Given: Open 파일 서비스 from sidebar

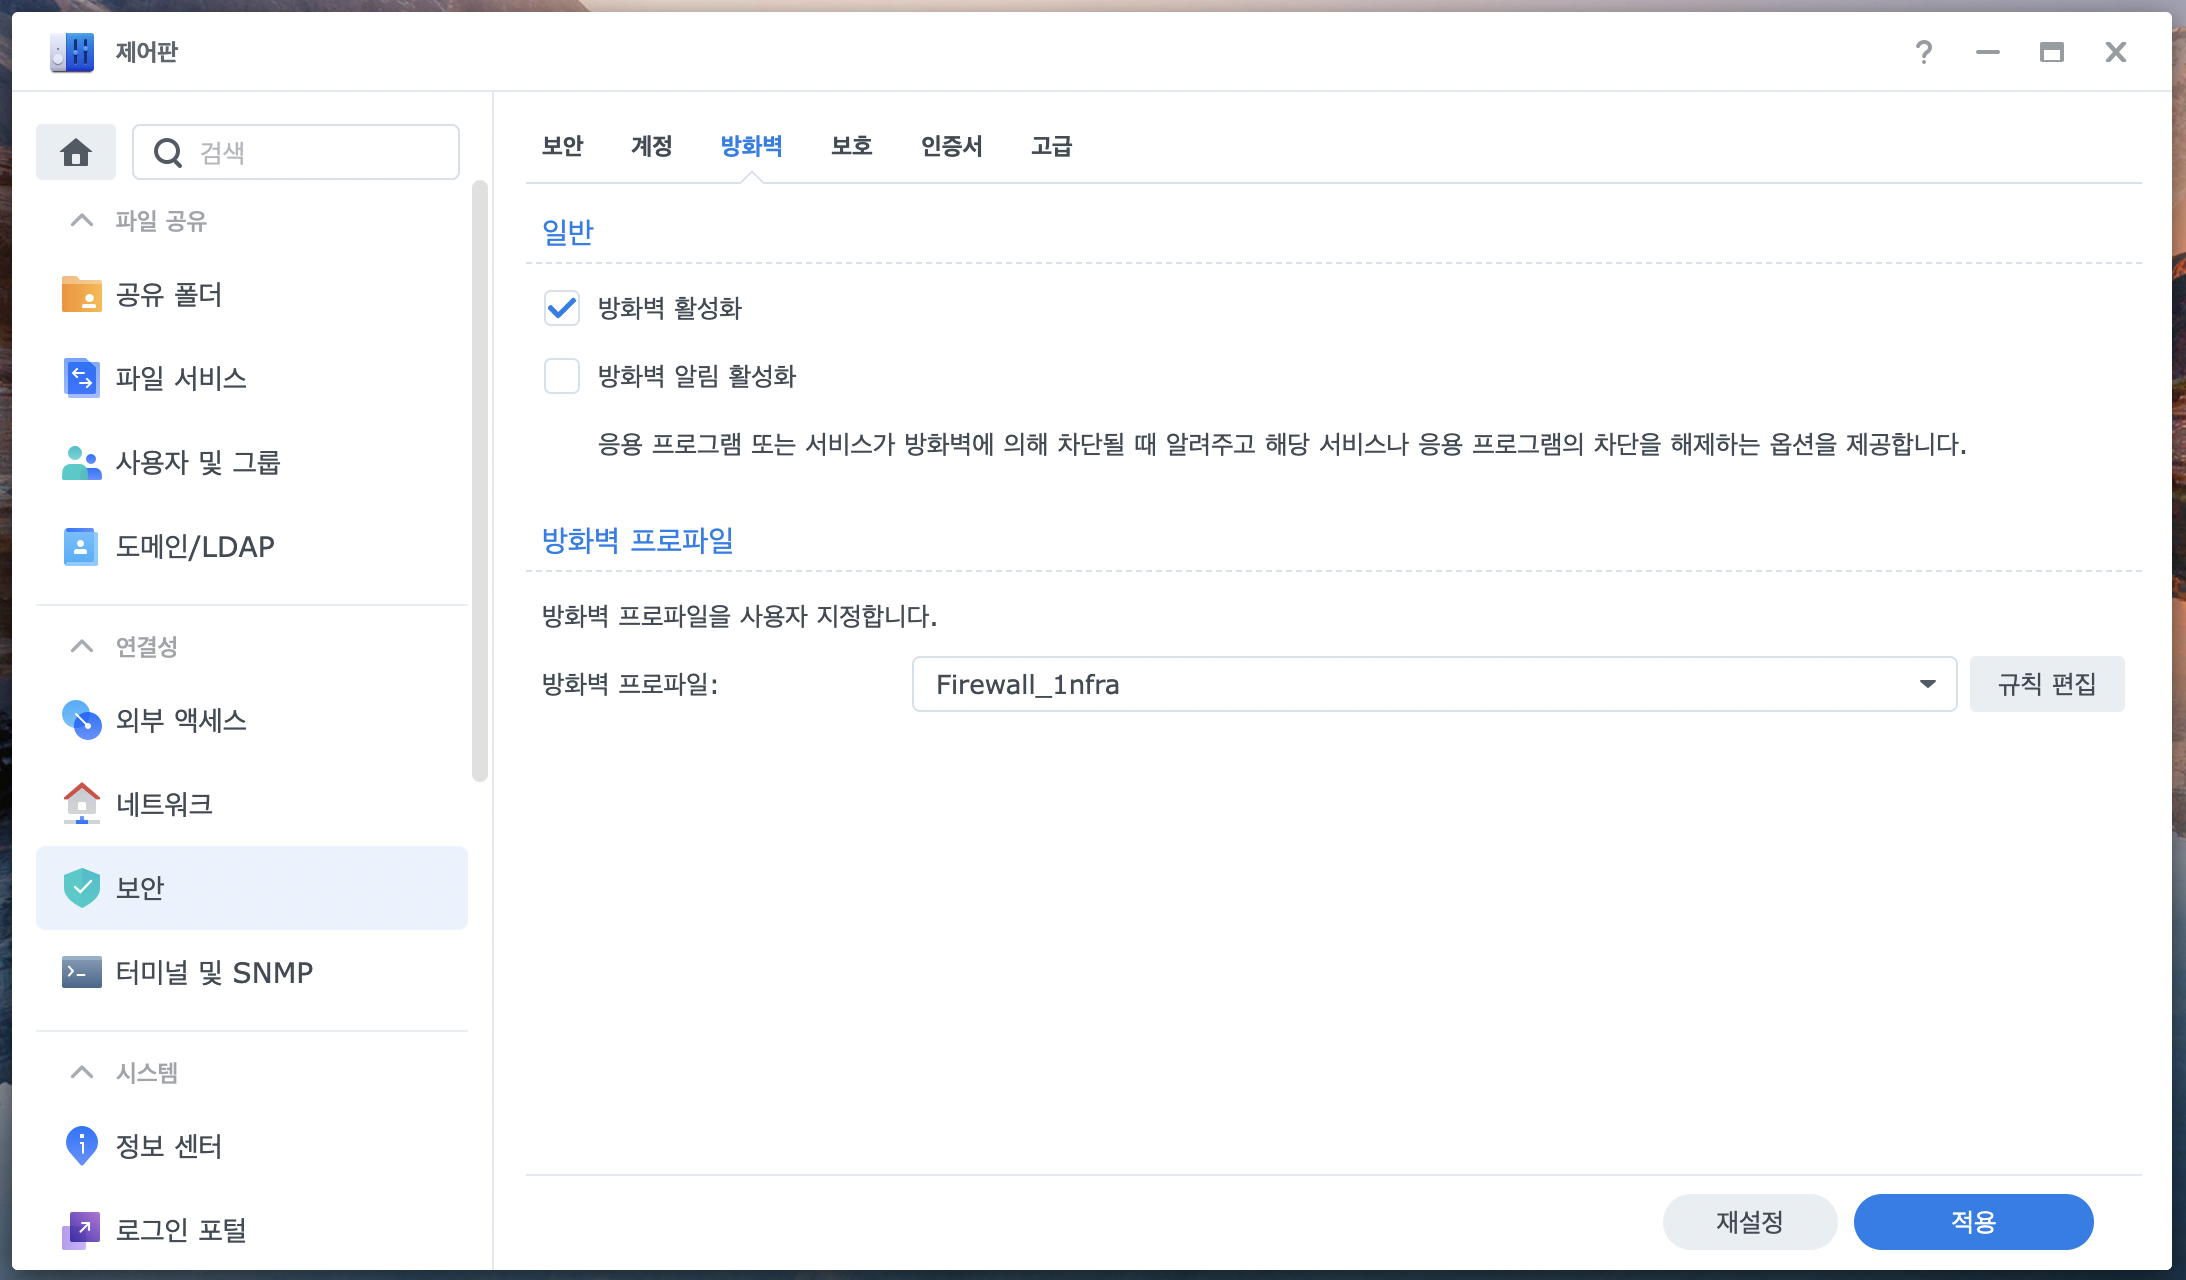Looking at the screenshot, I should point(180,378).
